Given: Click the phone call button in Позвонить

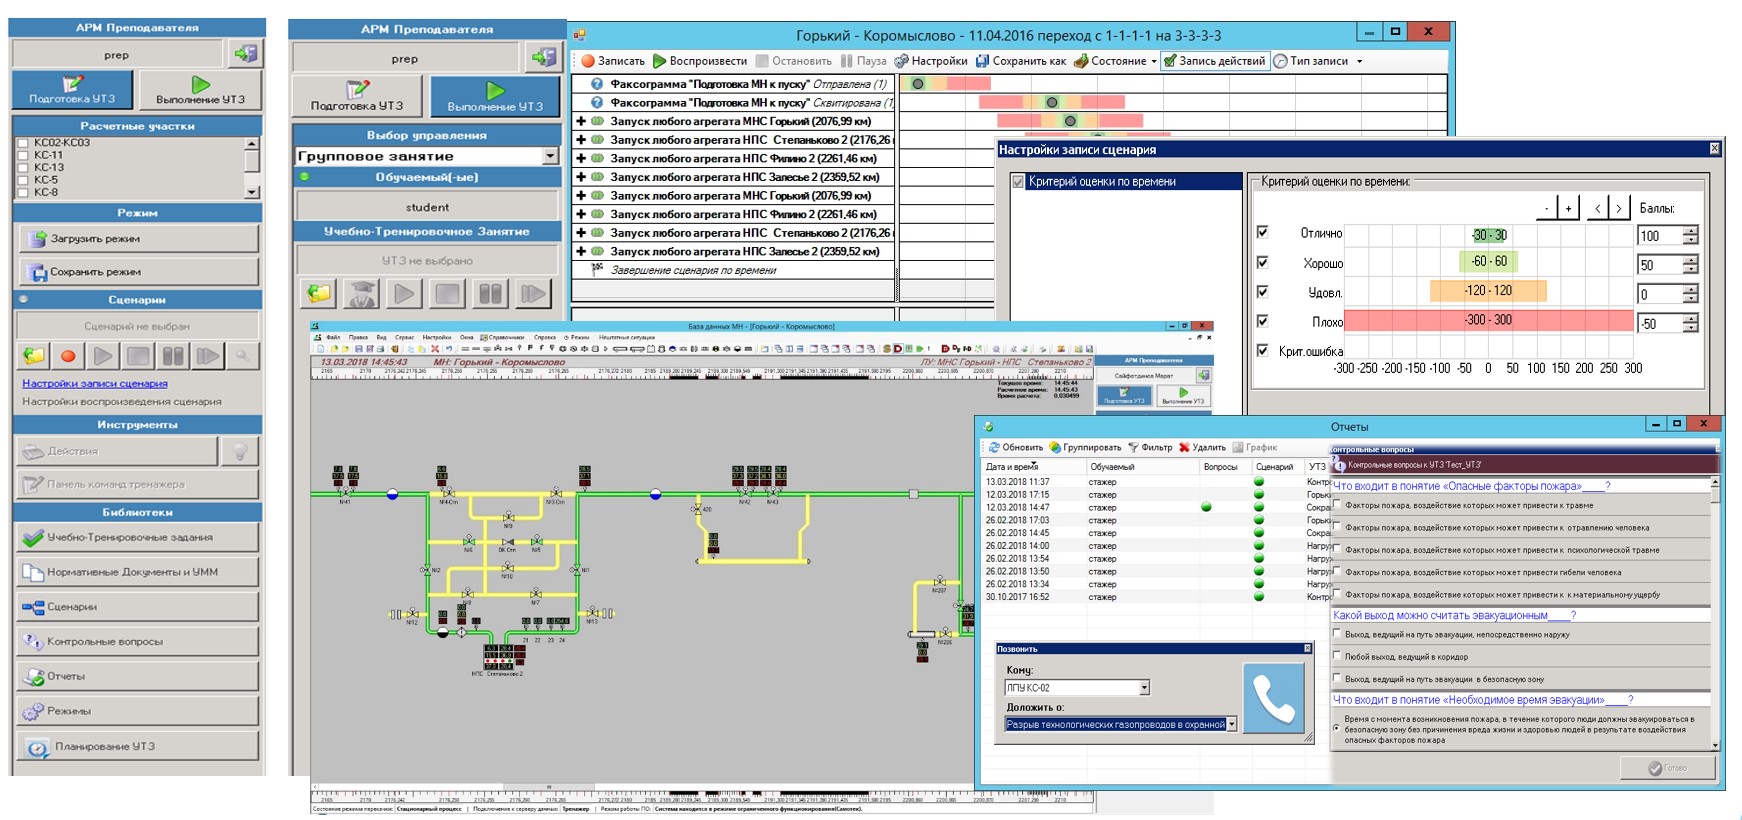Looking at the screenshot, I should (1273, 700).
